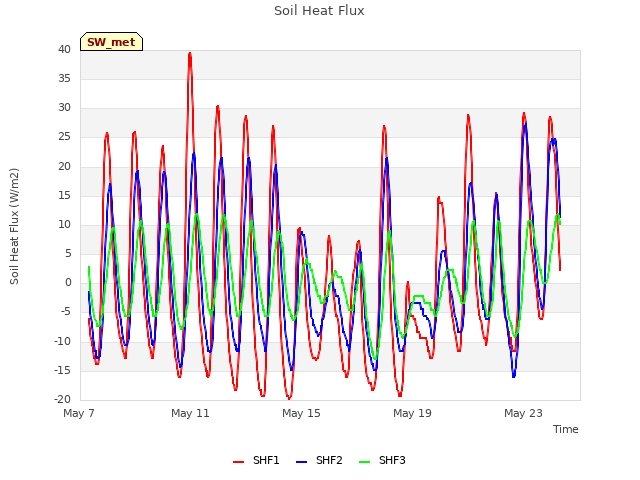This screenshot has width=640, height=480.
Task: Click the 10 y-axis tick label
Action: point(64,224)
